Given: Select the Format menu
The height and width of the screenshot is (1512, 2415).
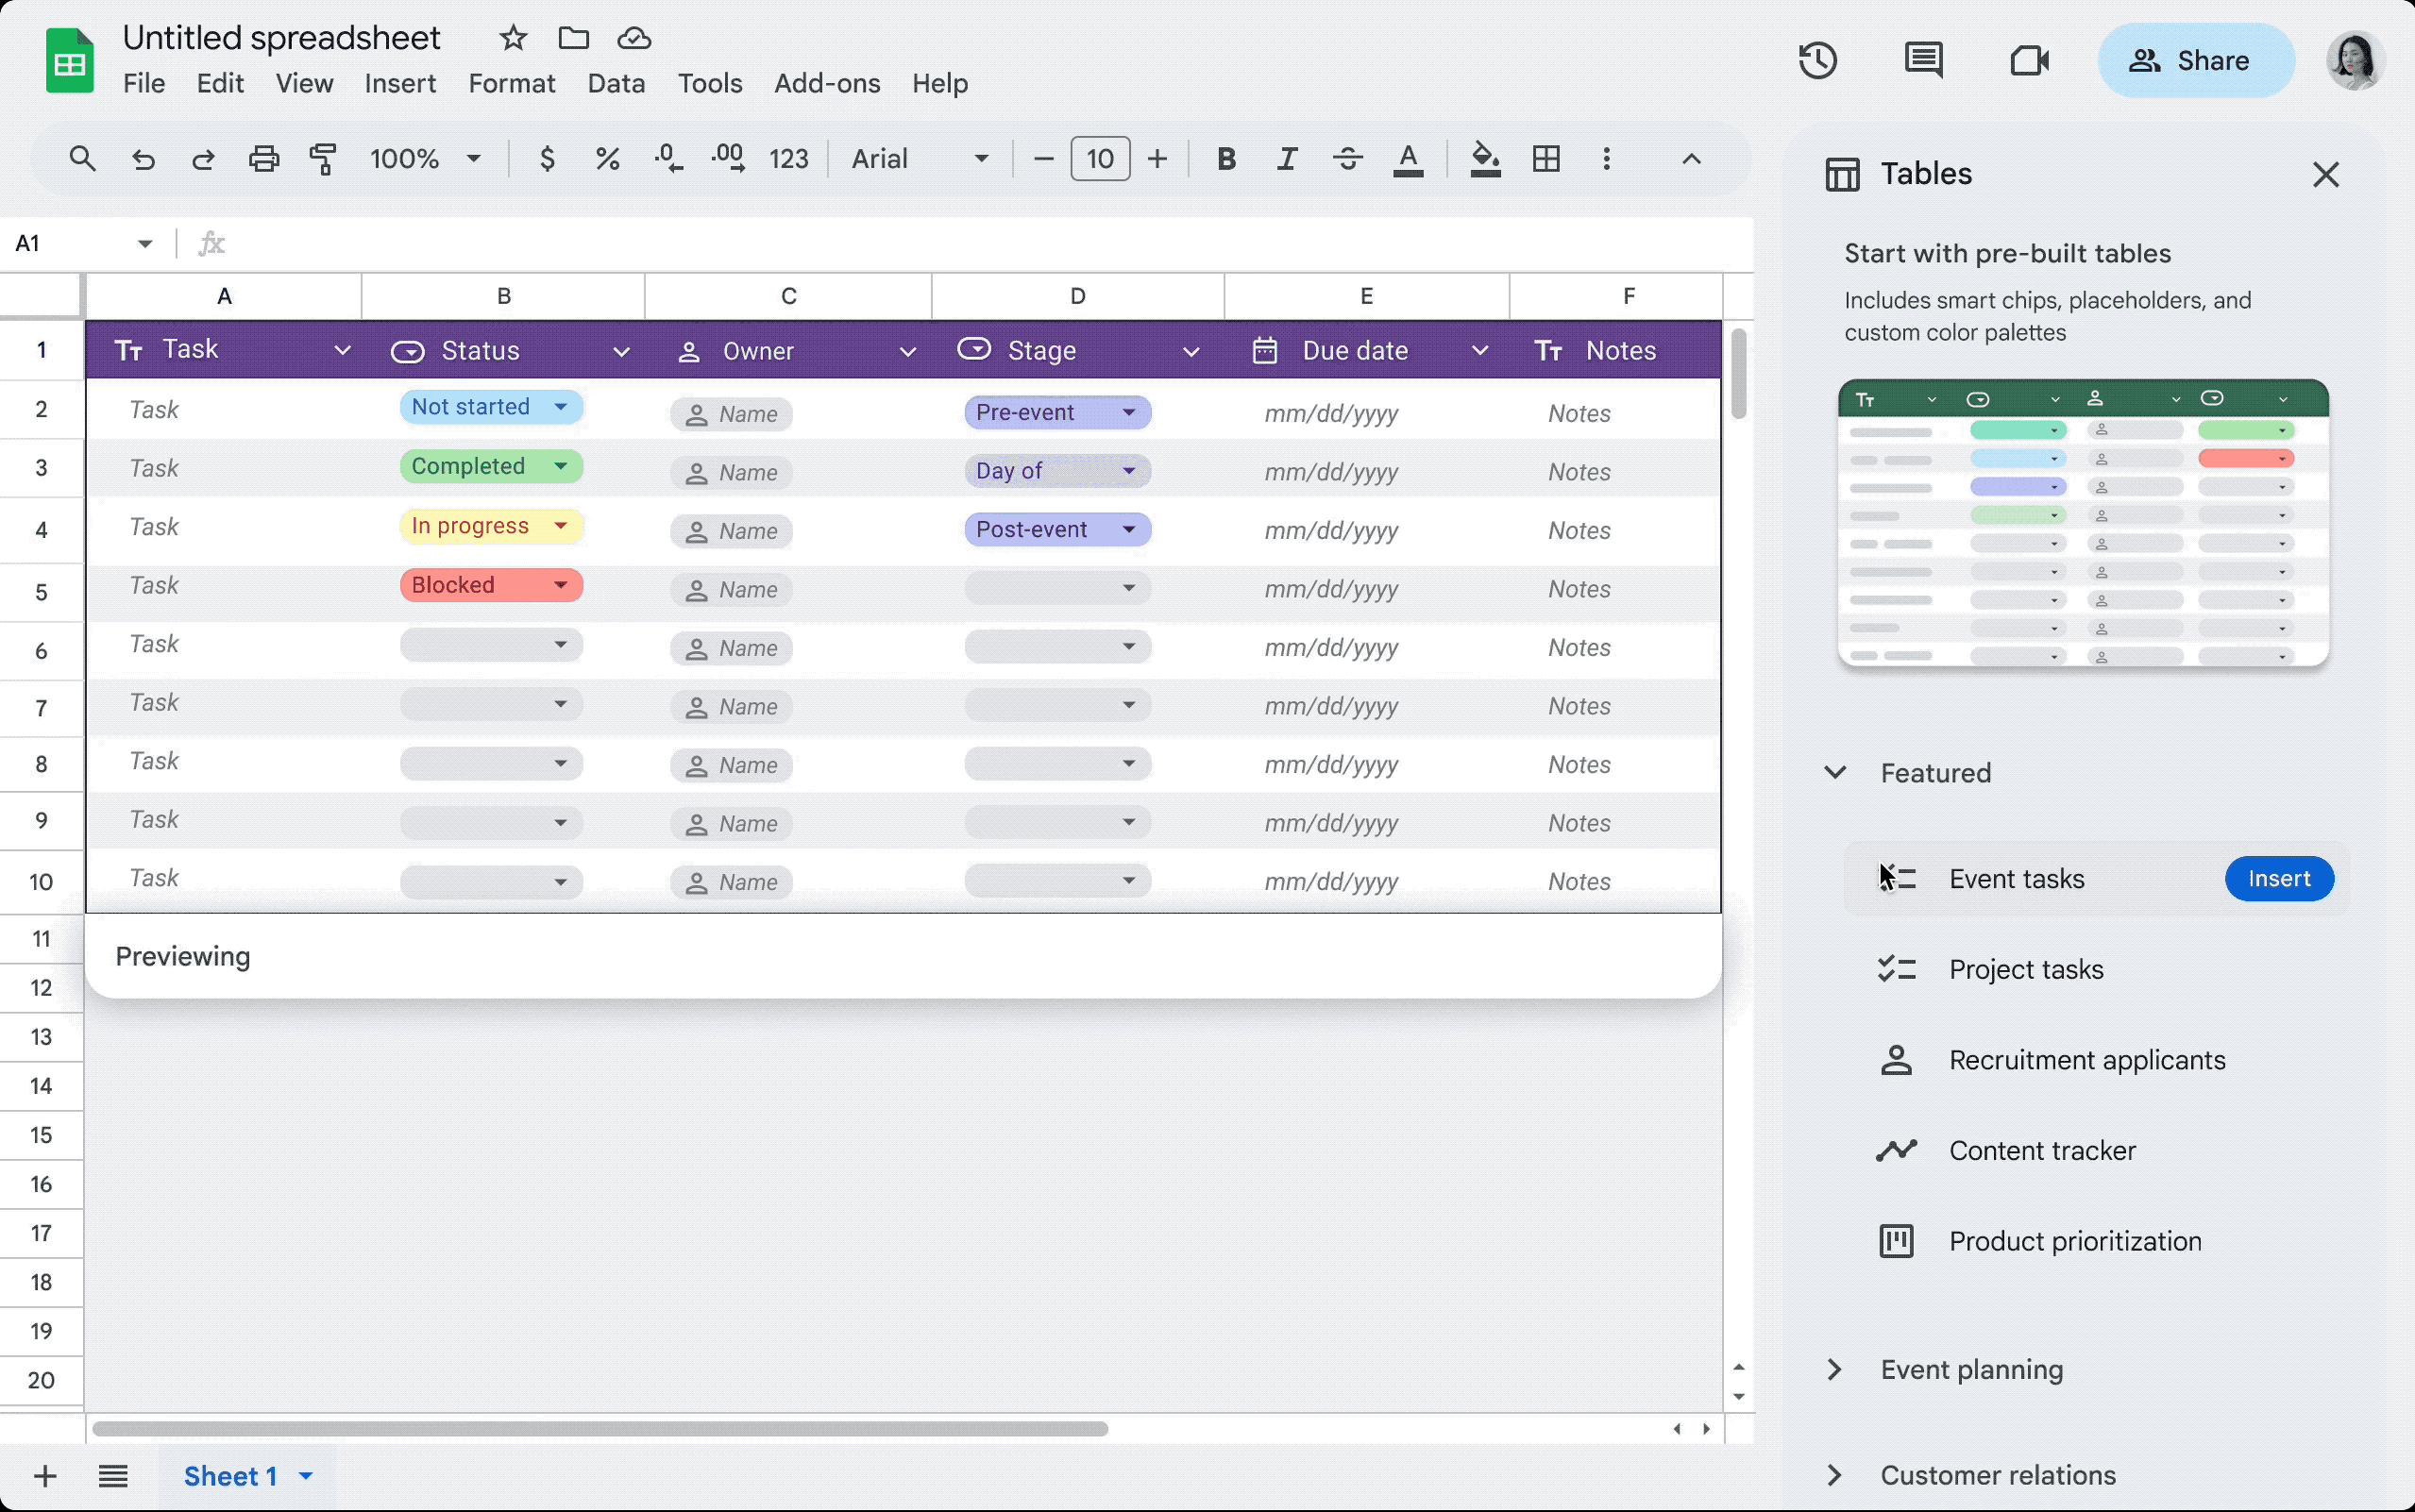Looking at the screenshot, I should tap(513, 82).
